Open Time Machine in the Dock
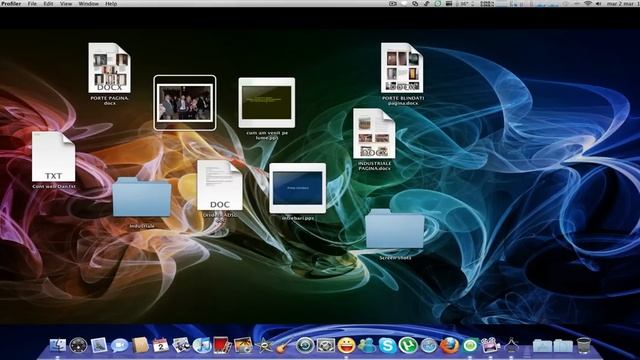Screen dimensions: 640x360 click(305, 346)
